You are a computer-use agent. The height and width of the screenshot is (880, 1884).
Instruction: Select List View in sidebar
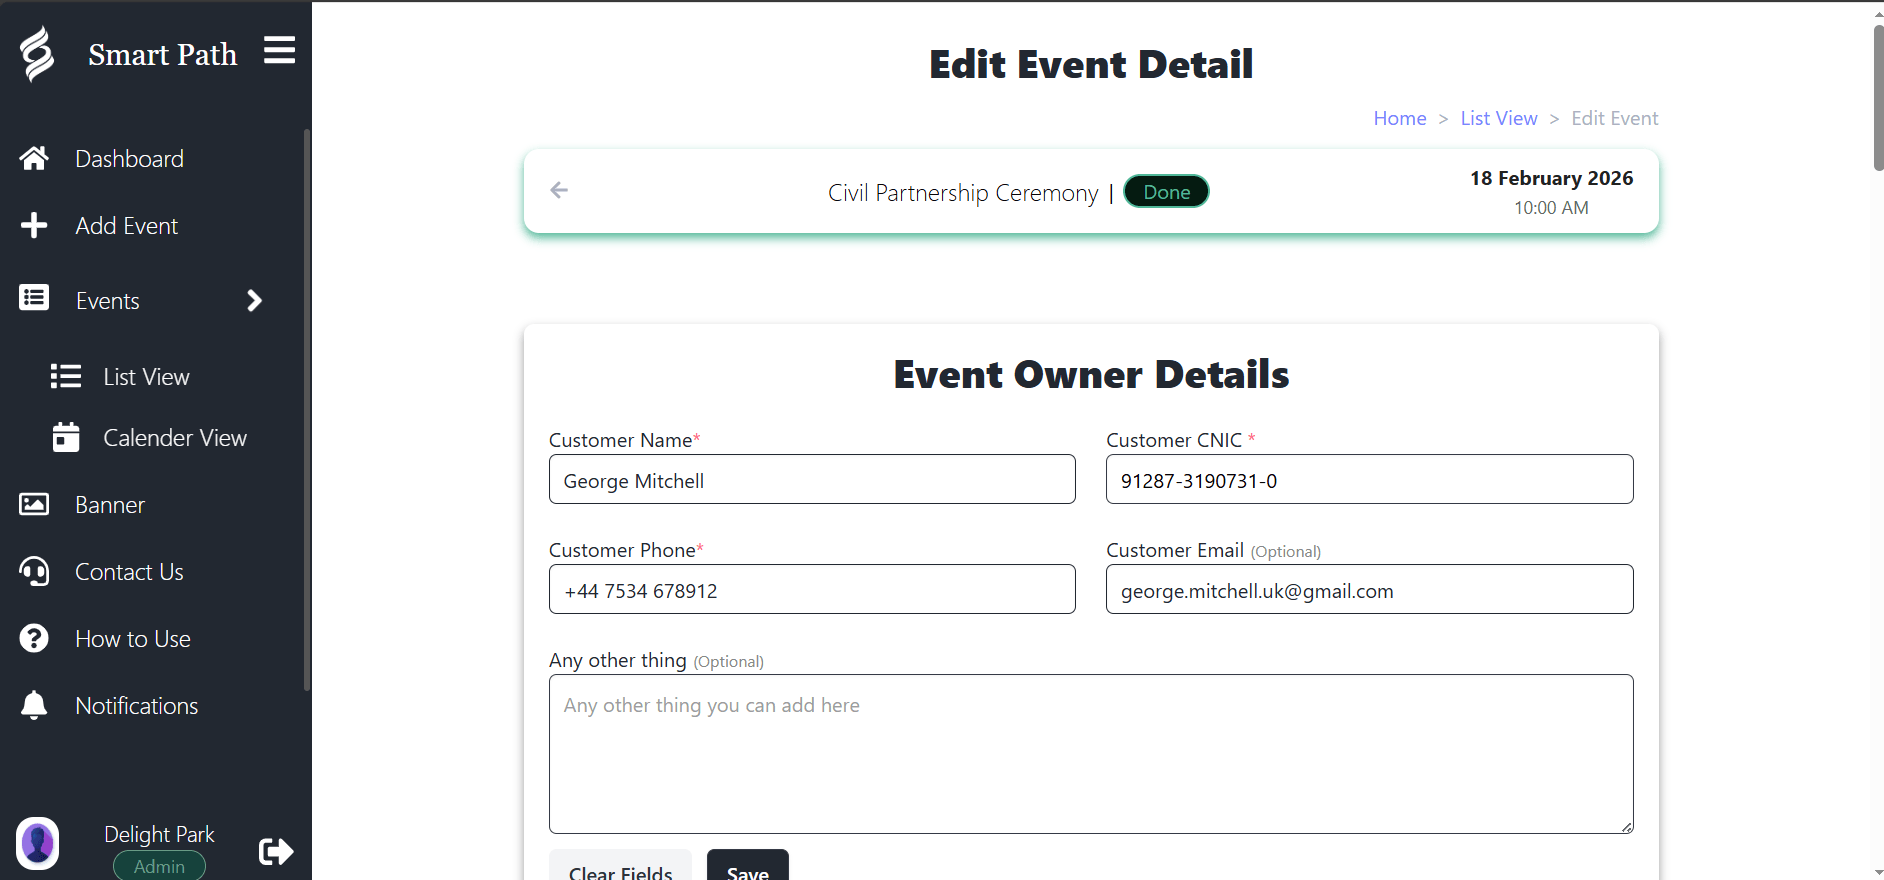[146, 377]
